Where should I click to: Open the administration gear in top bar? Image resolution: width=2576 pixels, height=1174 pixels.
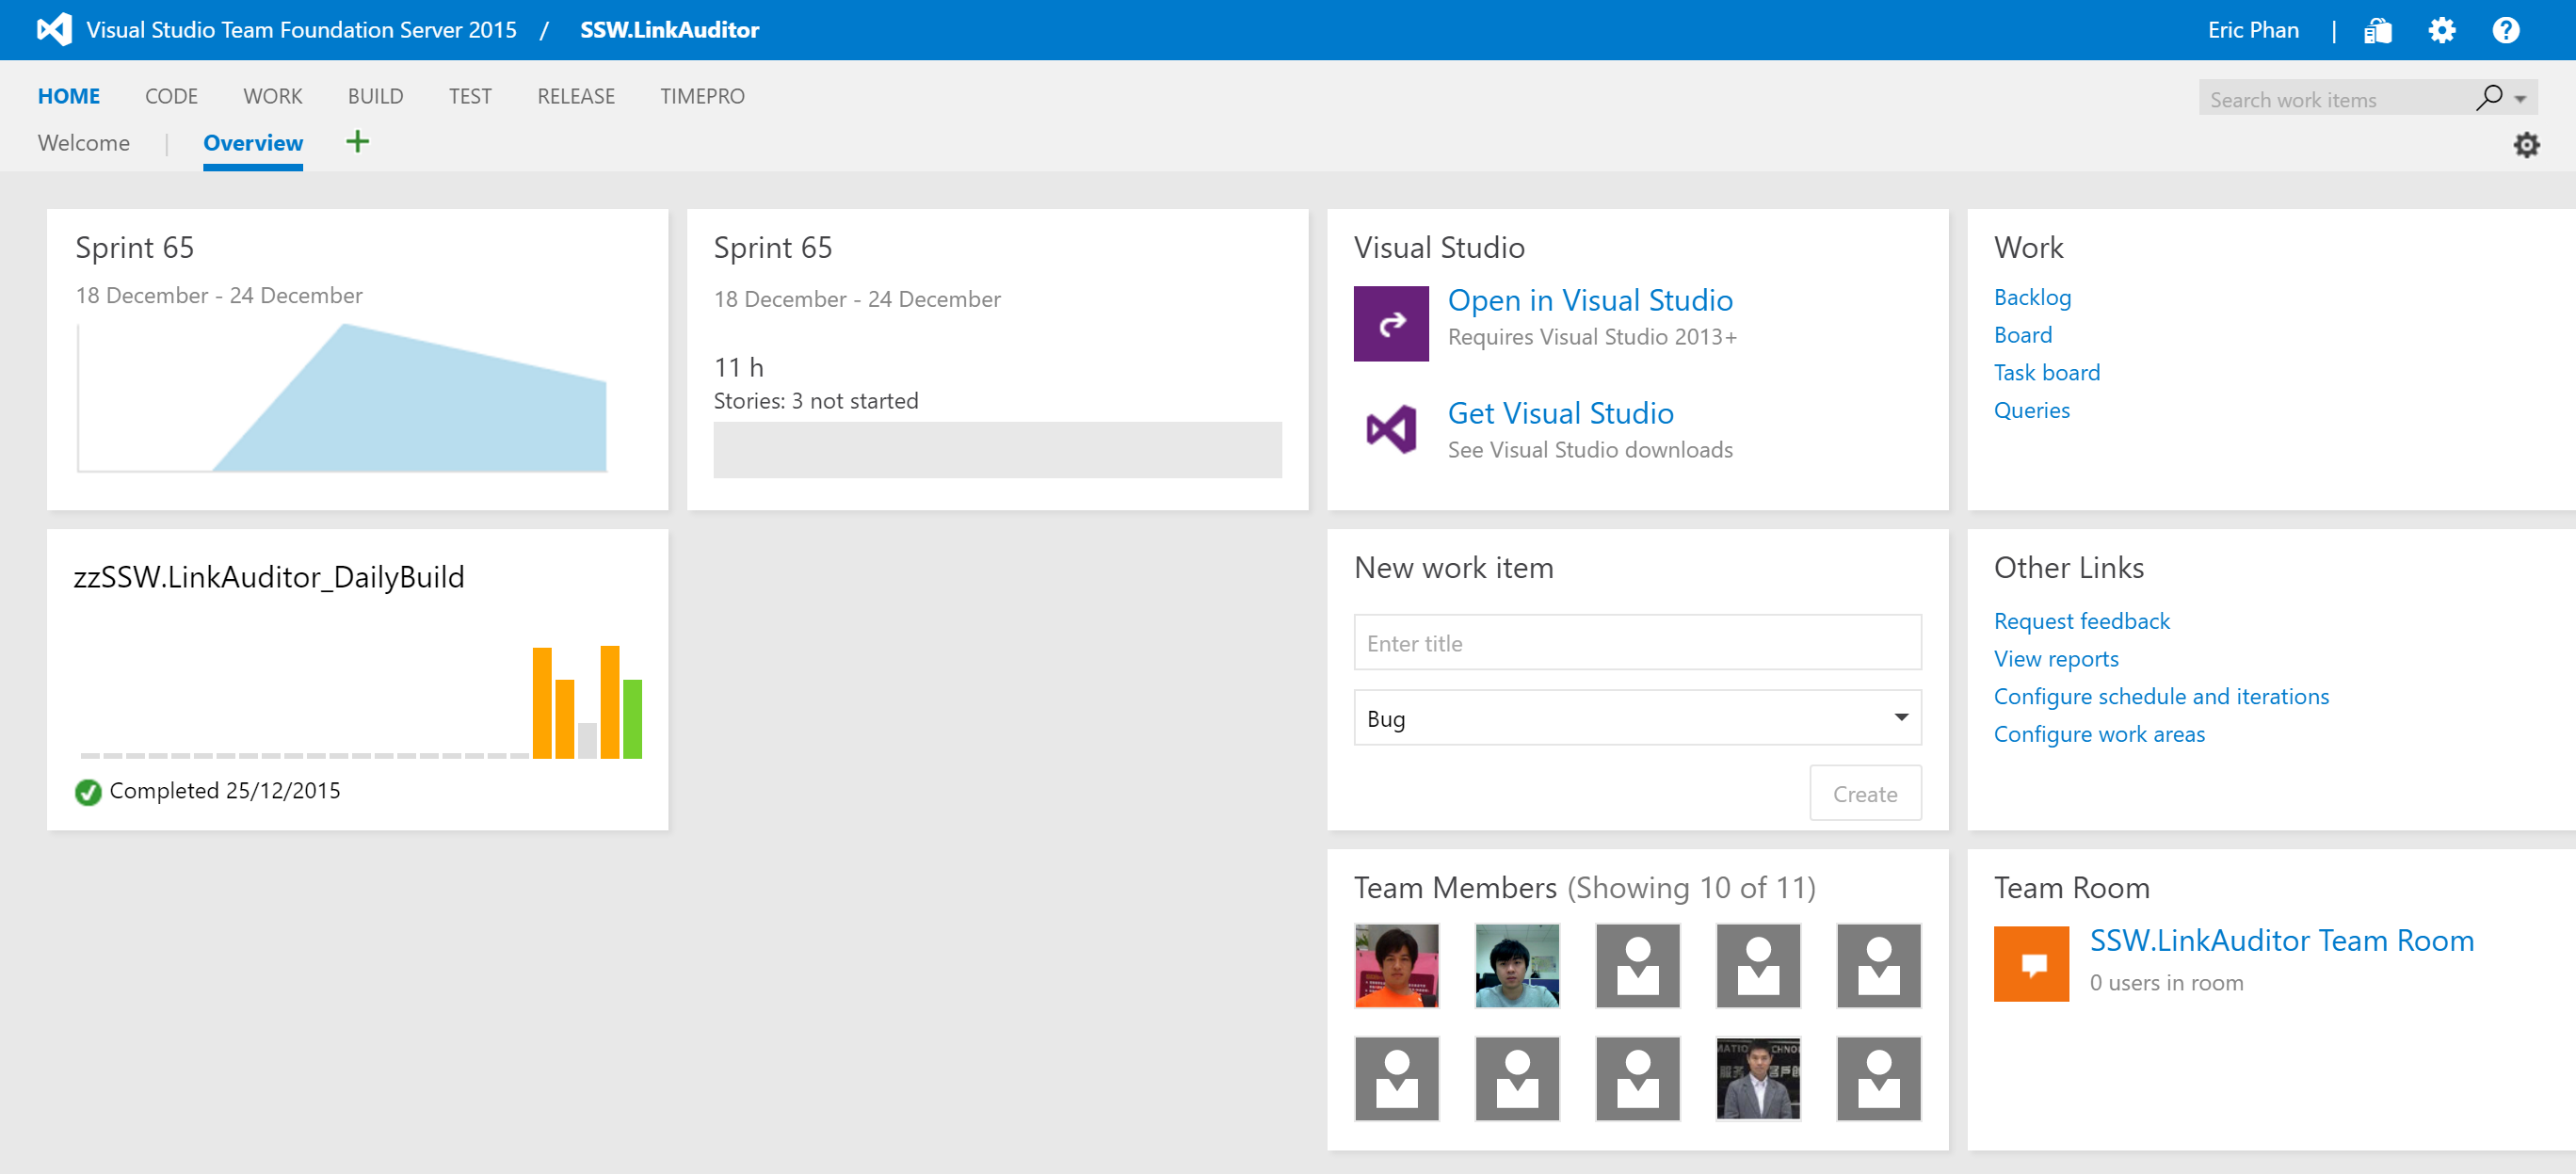(2441, 31)
